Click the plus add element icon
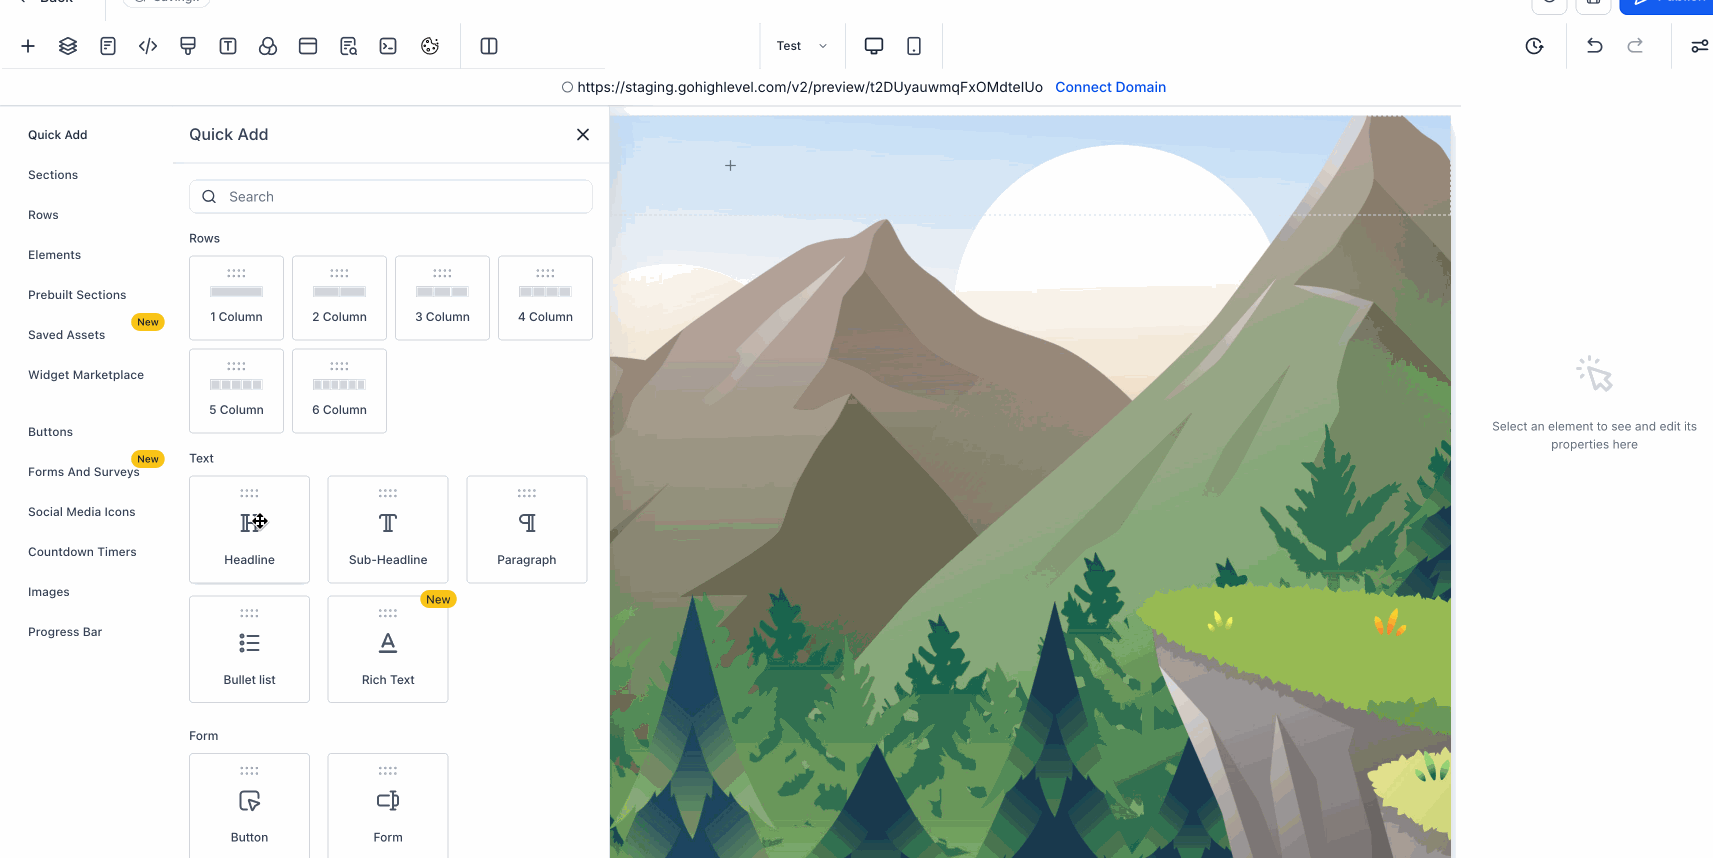 [x=28, y=46]
